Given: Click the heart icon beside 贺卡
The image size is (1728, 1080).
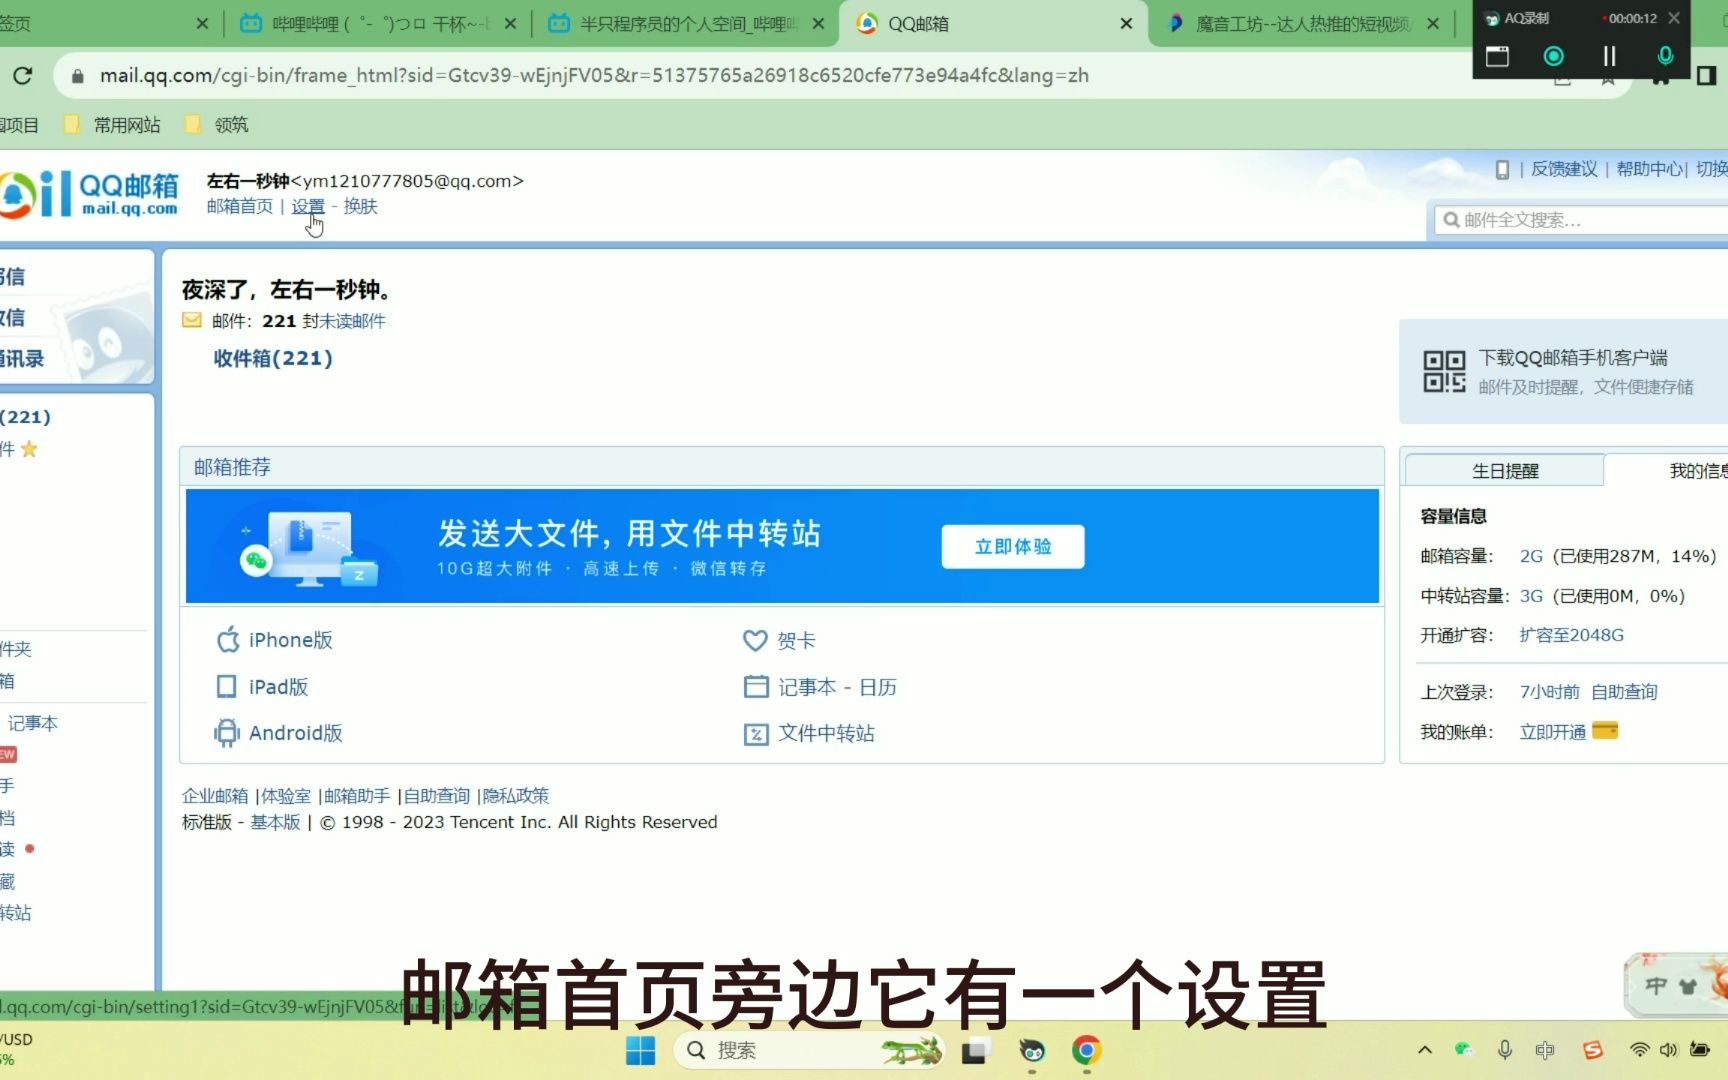Looking at the screenshot, I should coord(755,640).
